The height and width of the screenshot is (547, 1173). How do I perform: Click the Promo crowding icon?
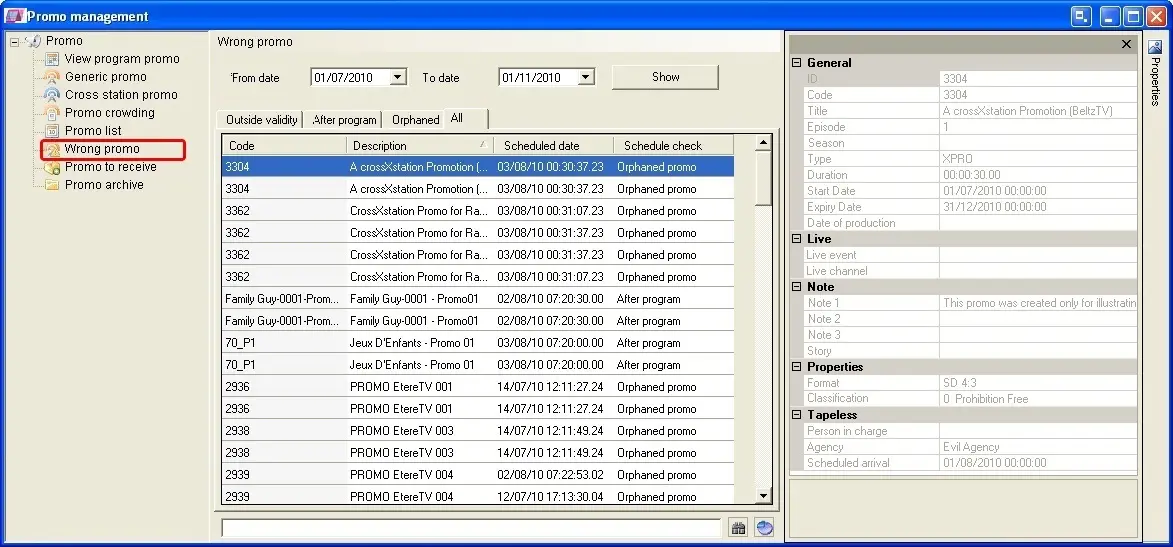tap(52, 113)
